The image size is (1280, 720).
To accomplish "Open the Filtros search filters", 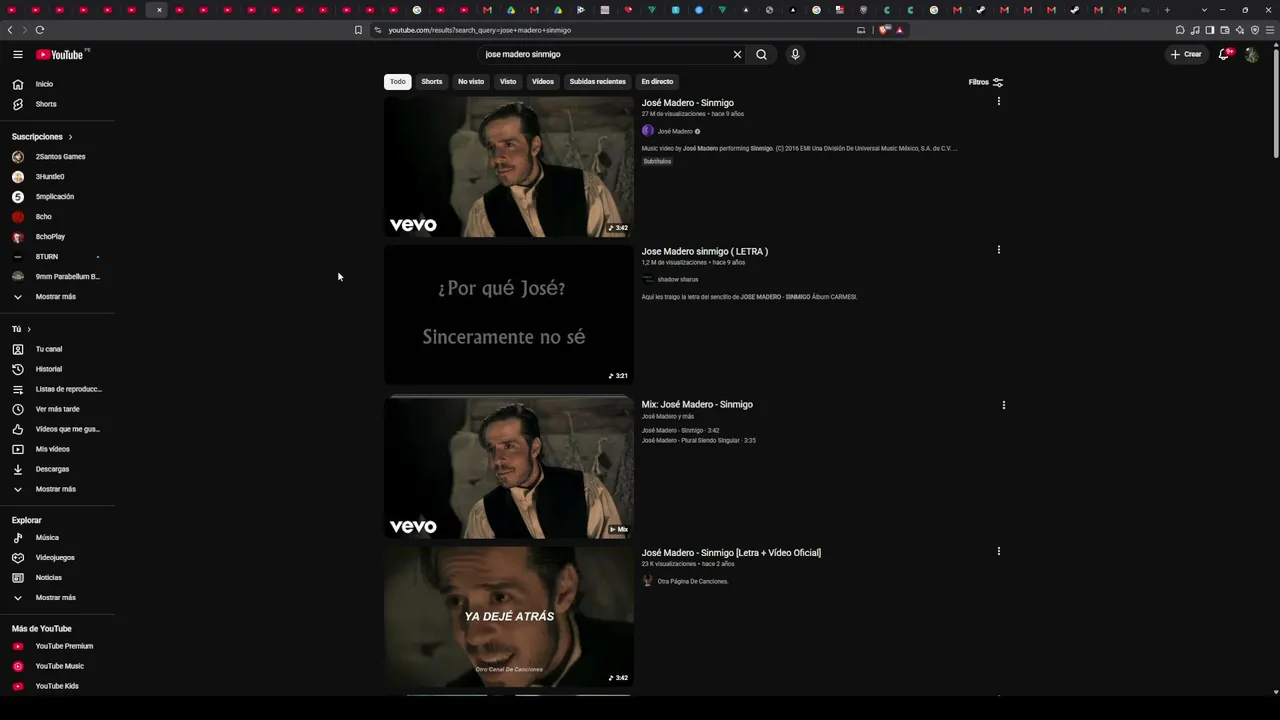I will point(986,82).
